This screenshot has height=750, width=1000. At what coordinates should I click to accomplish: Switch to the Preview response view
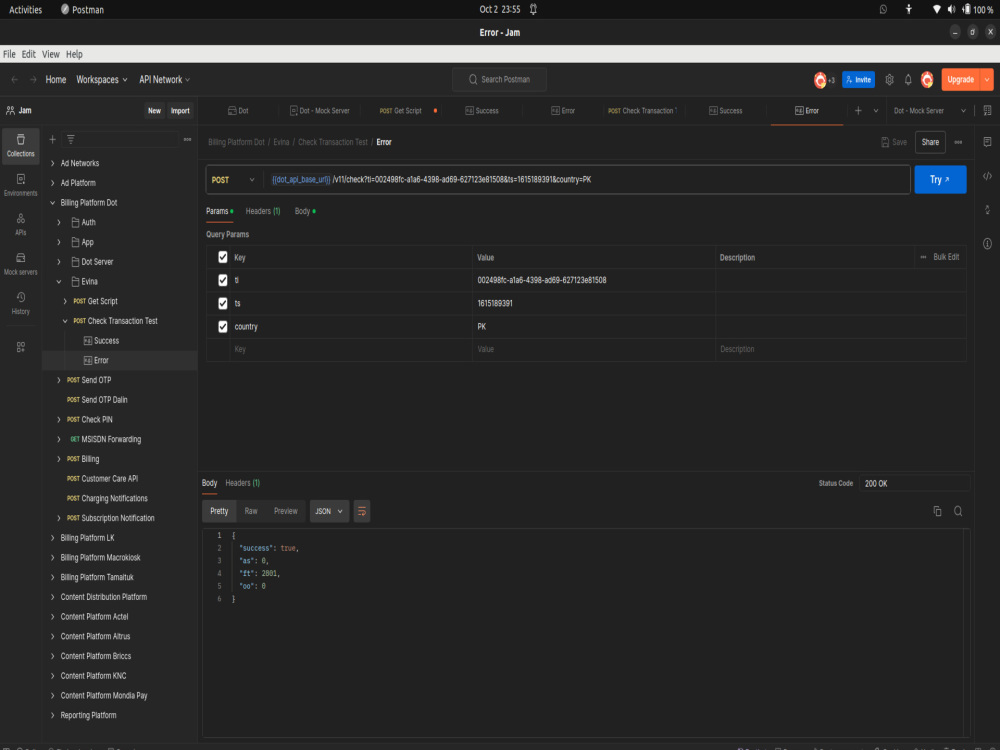point(286,511)
